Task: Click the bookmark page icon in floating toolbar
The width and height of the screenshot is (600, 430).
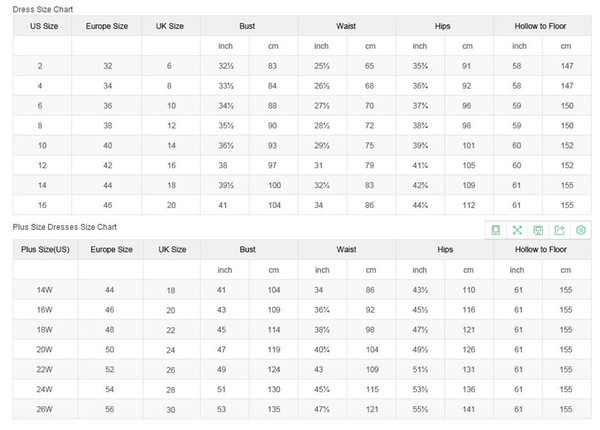Action: pos(495,231)
